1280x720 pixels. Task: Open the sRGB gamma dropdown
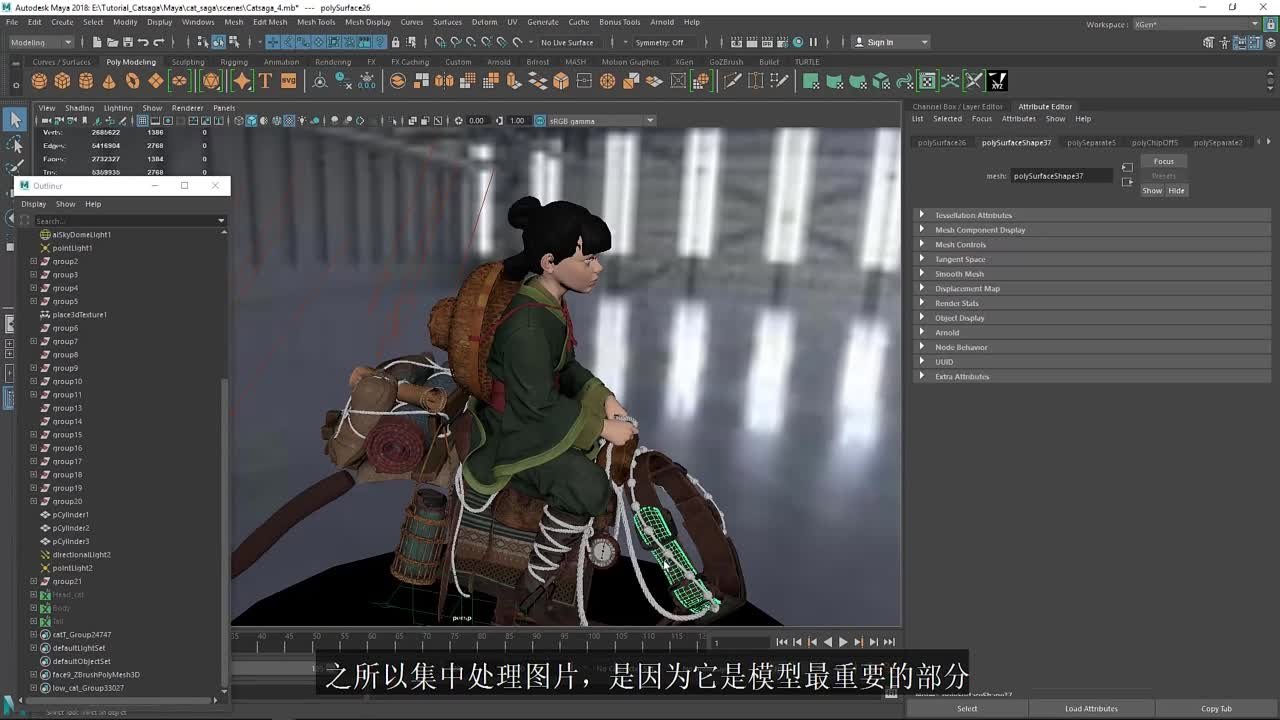[x=601, y=120]
